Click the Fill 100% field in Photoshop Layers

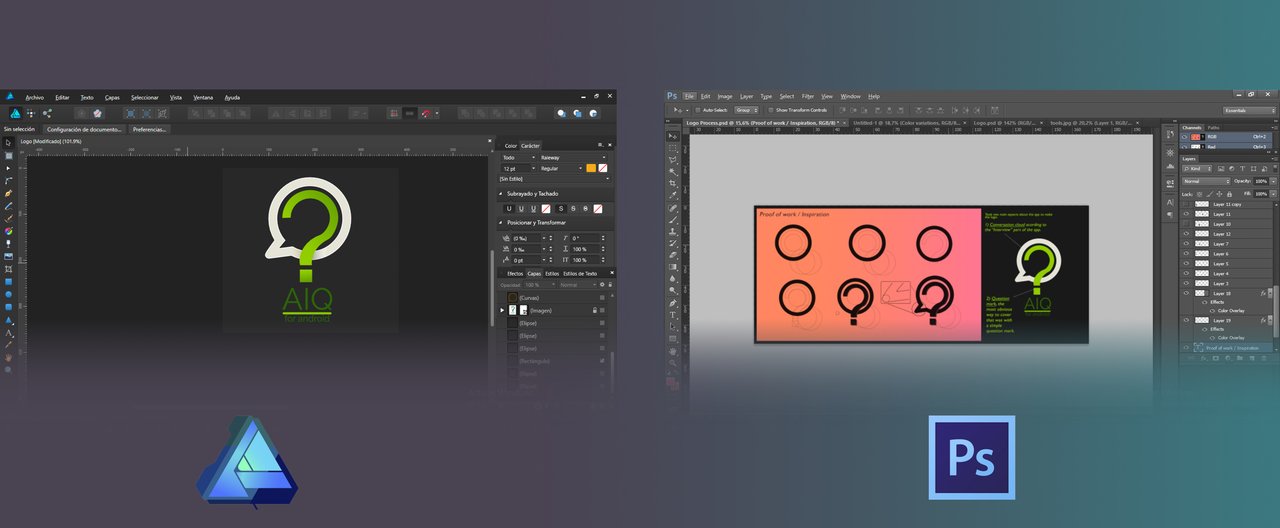pos(1261,193)
